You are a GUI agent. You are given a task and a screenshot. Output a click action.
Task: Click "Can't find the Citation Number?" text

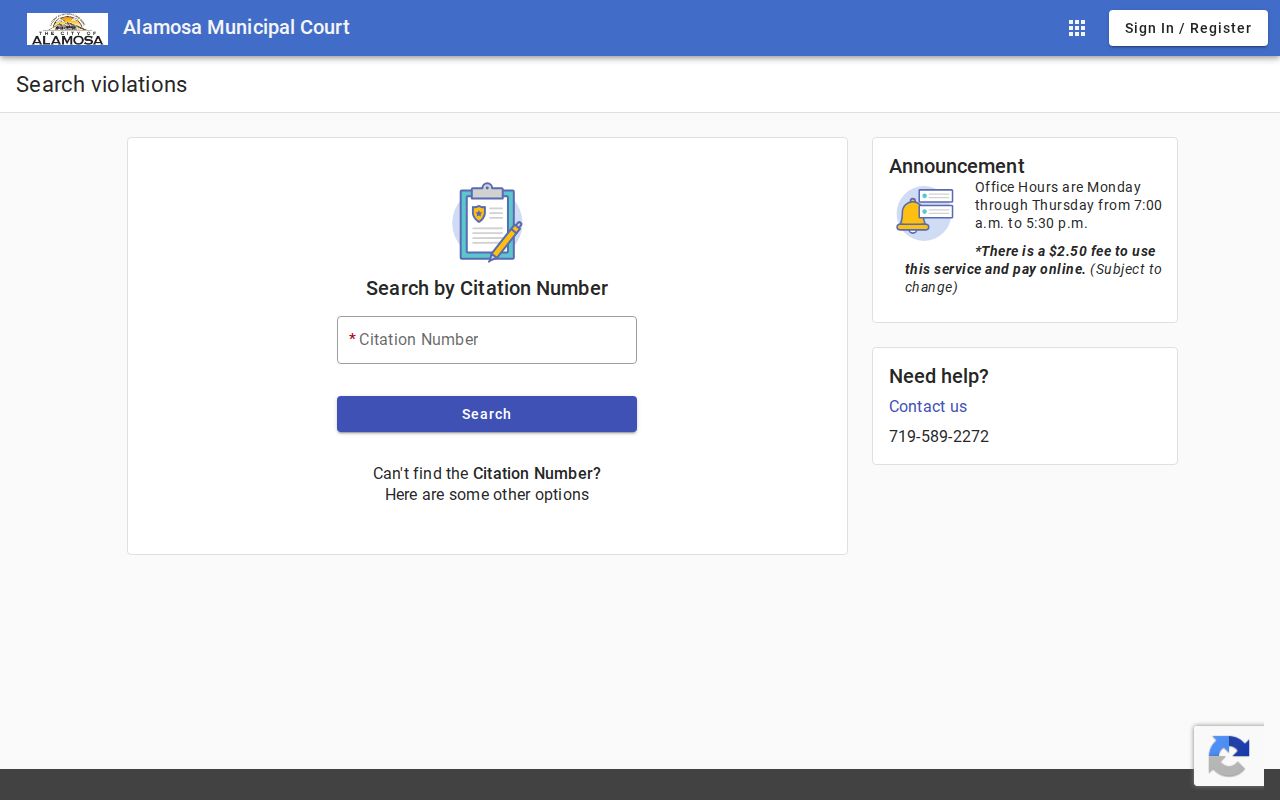pos(487,473)
